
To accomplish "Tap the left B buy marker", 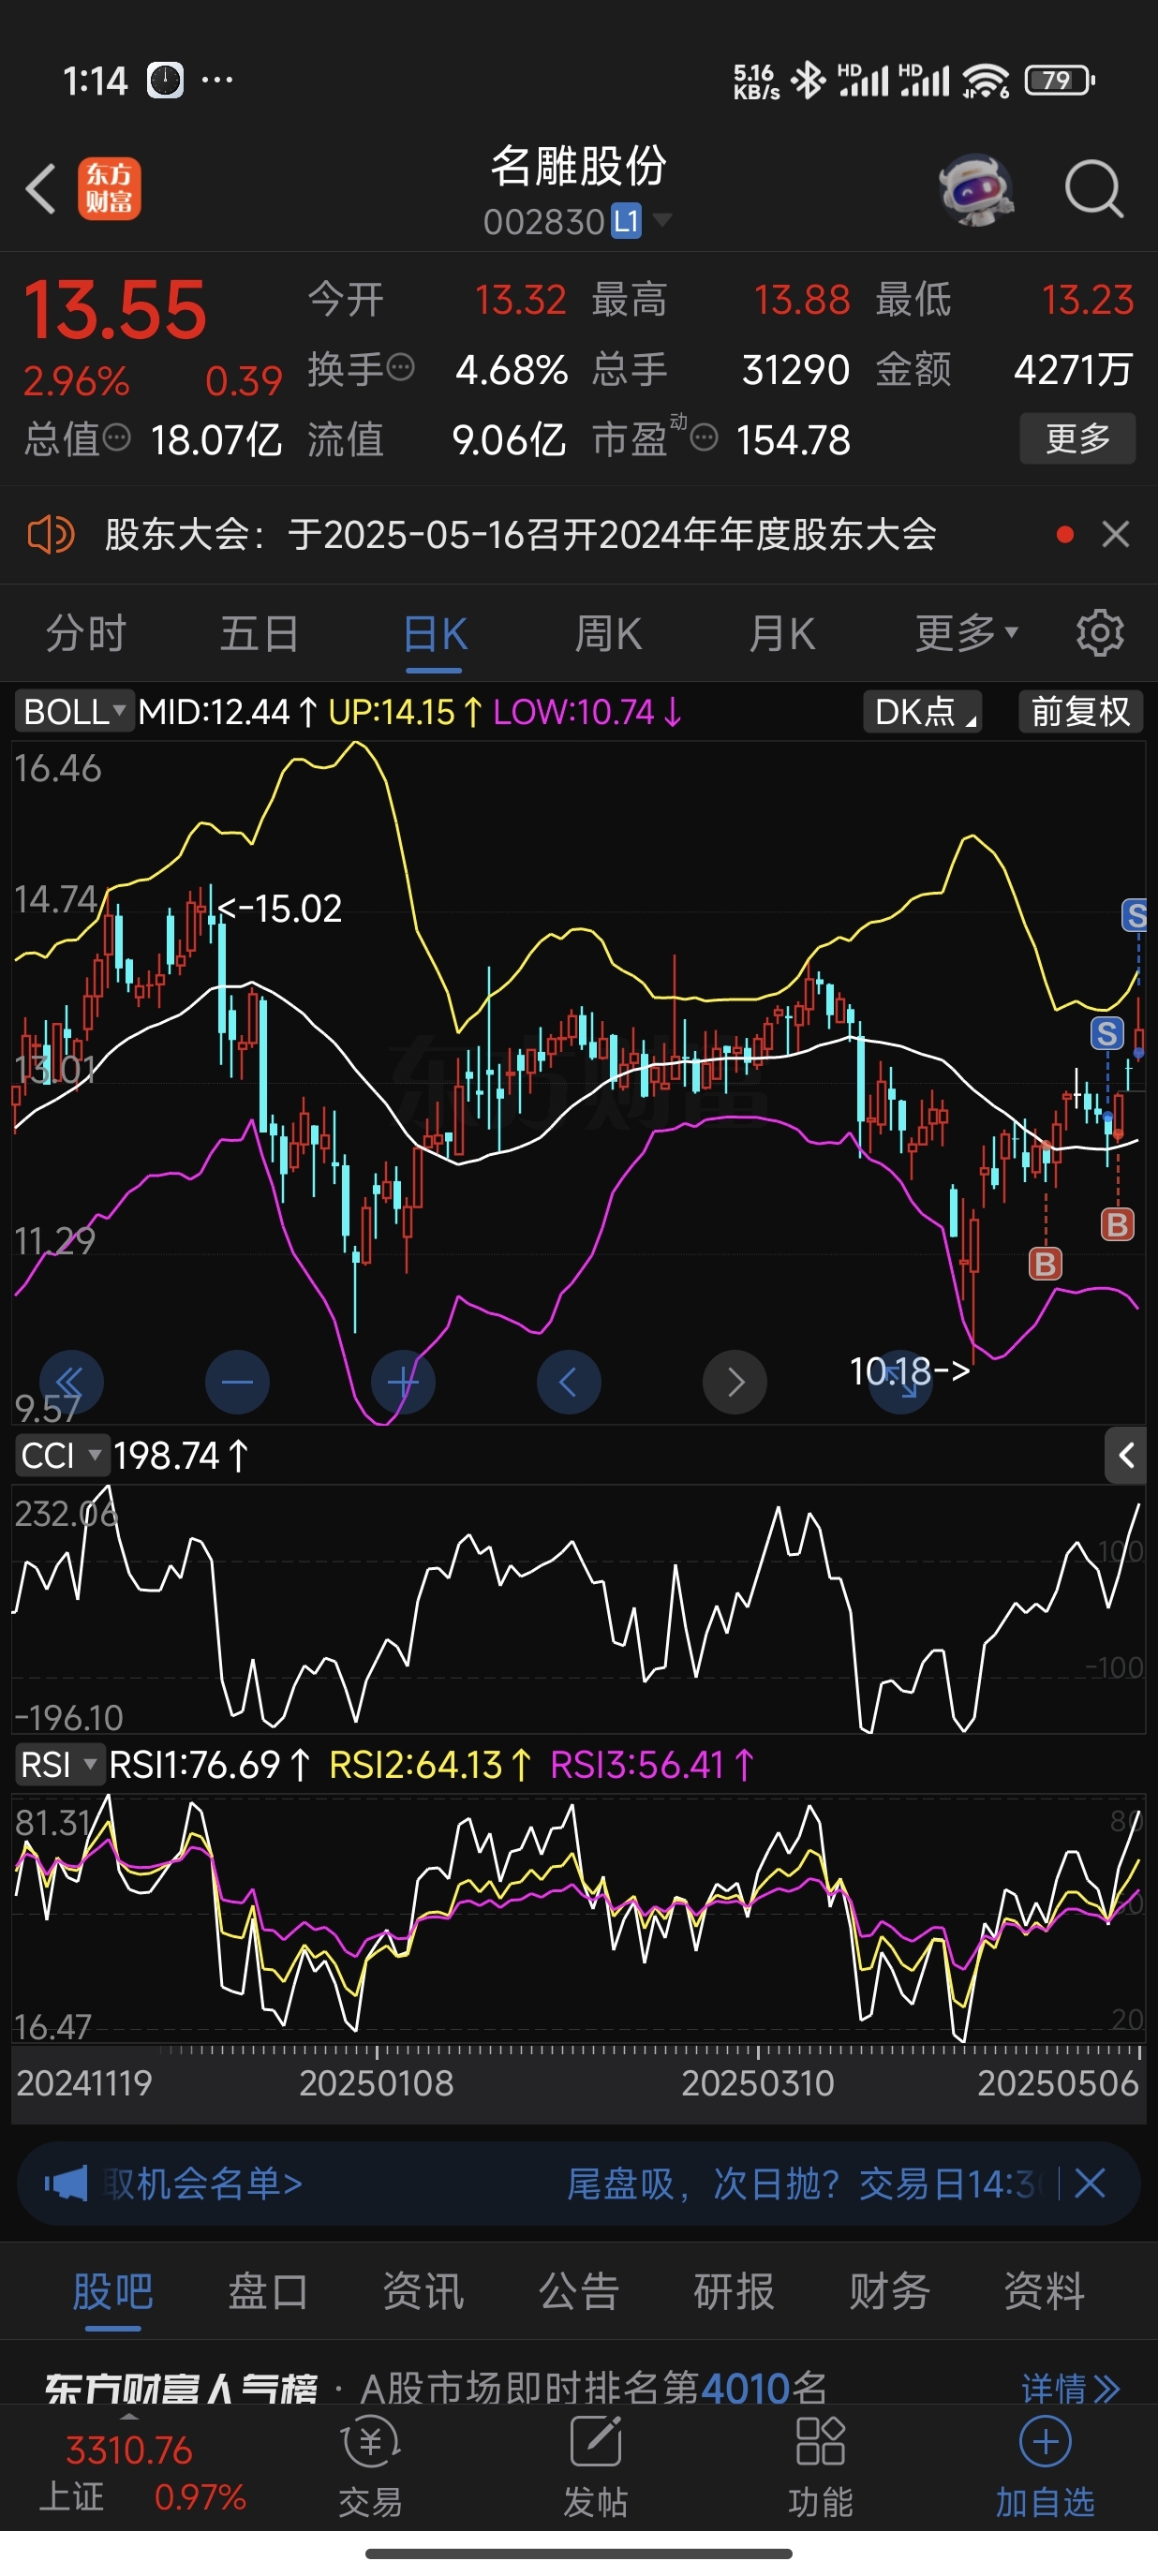I will coord(1045,1264).
